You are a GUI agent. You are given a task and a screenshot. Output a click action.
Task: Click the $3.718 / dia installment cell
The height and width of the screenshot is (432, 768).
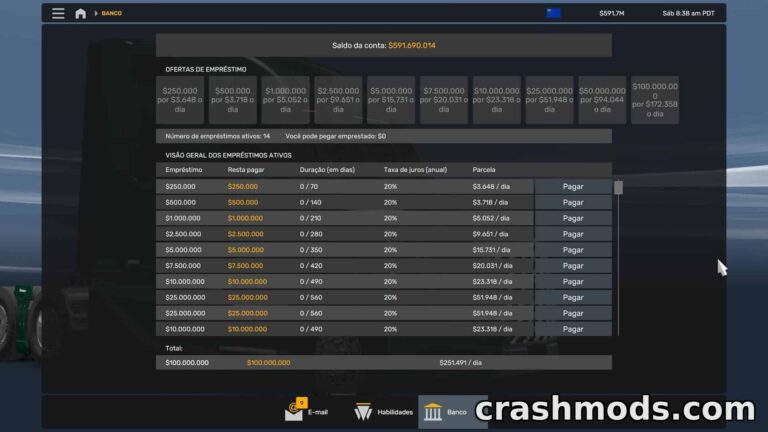click(x=490, y=202)
